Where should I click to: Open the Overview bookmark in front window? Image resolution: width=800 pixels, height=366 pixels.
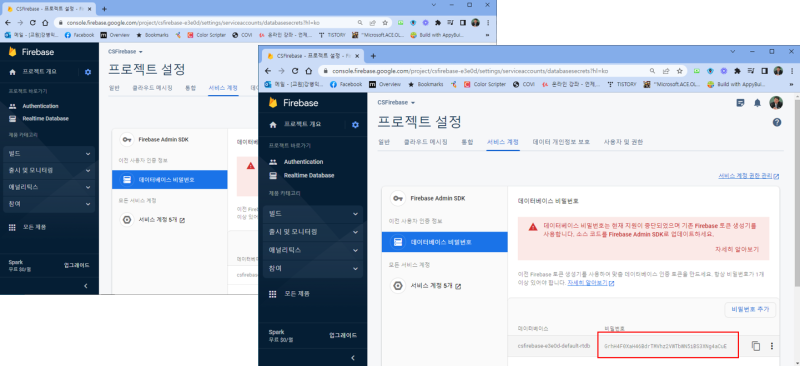(x=385, y=84)
